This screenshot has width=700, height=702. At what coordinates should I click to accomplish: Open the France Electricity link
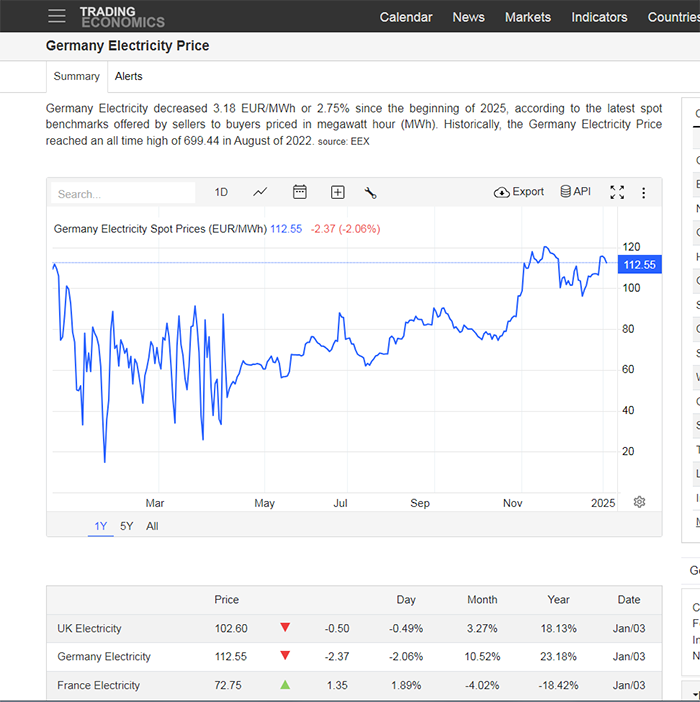98,685
